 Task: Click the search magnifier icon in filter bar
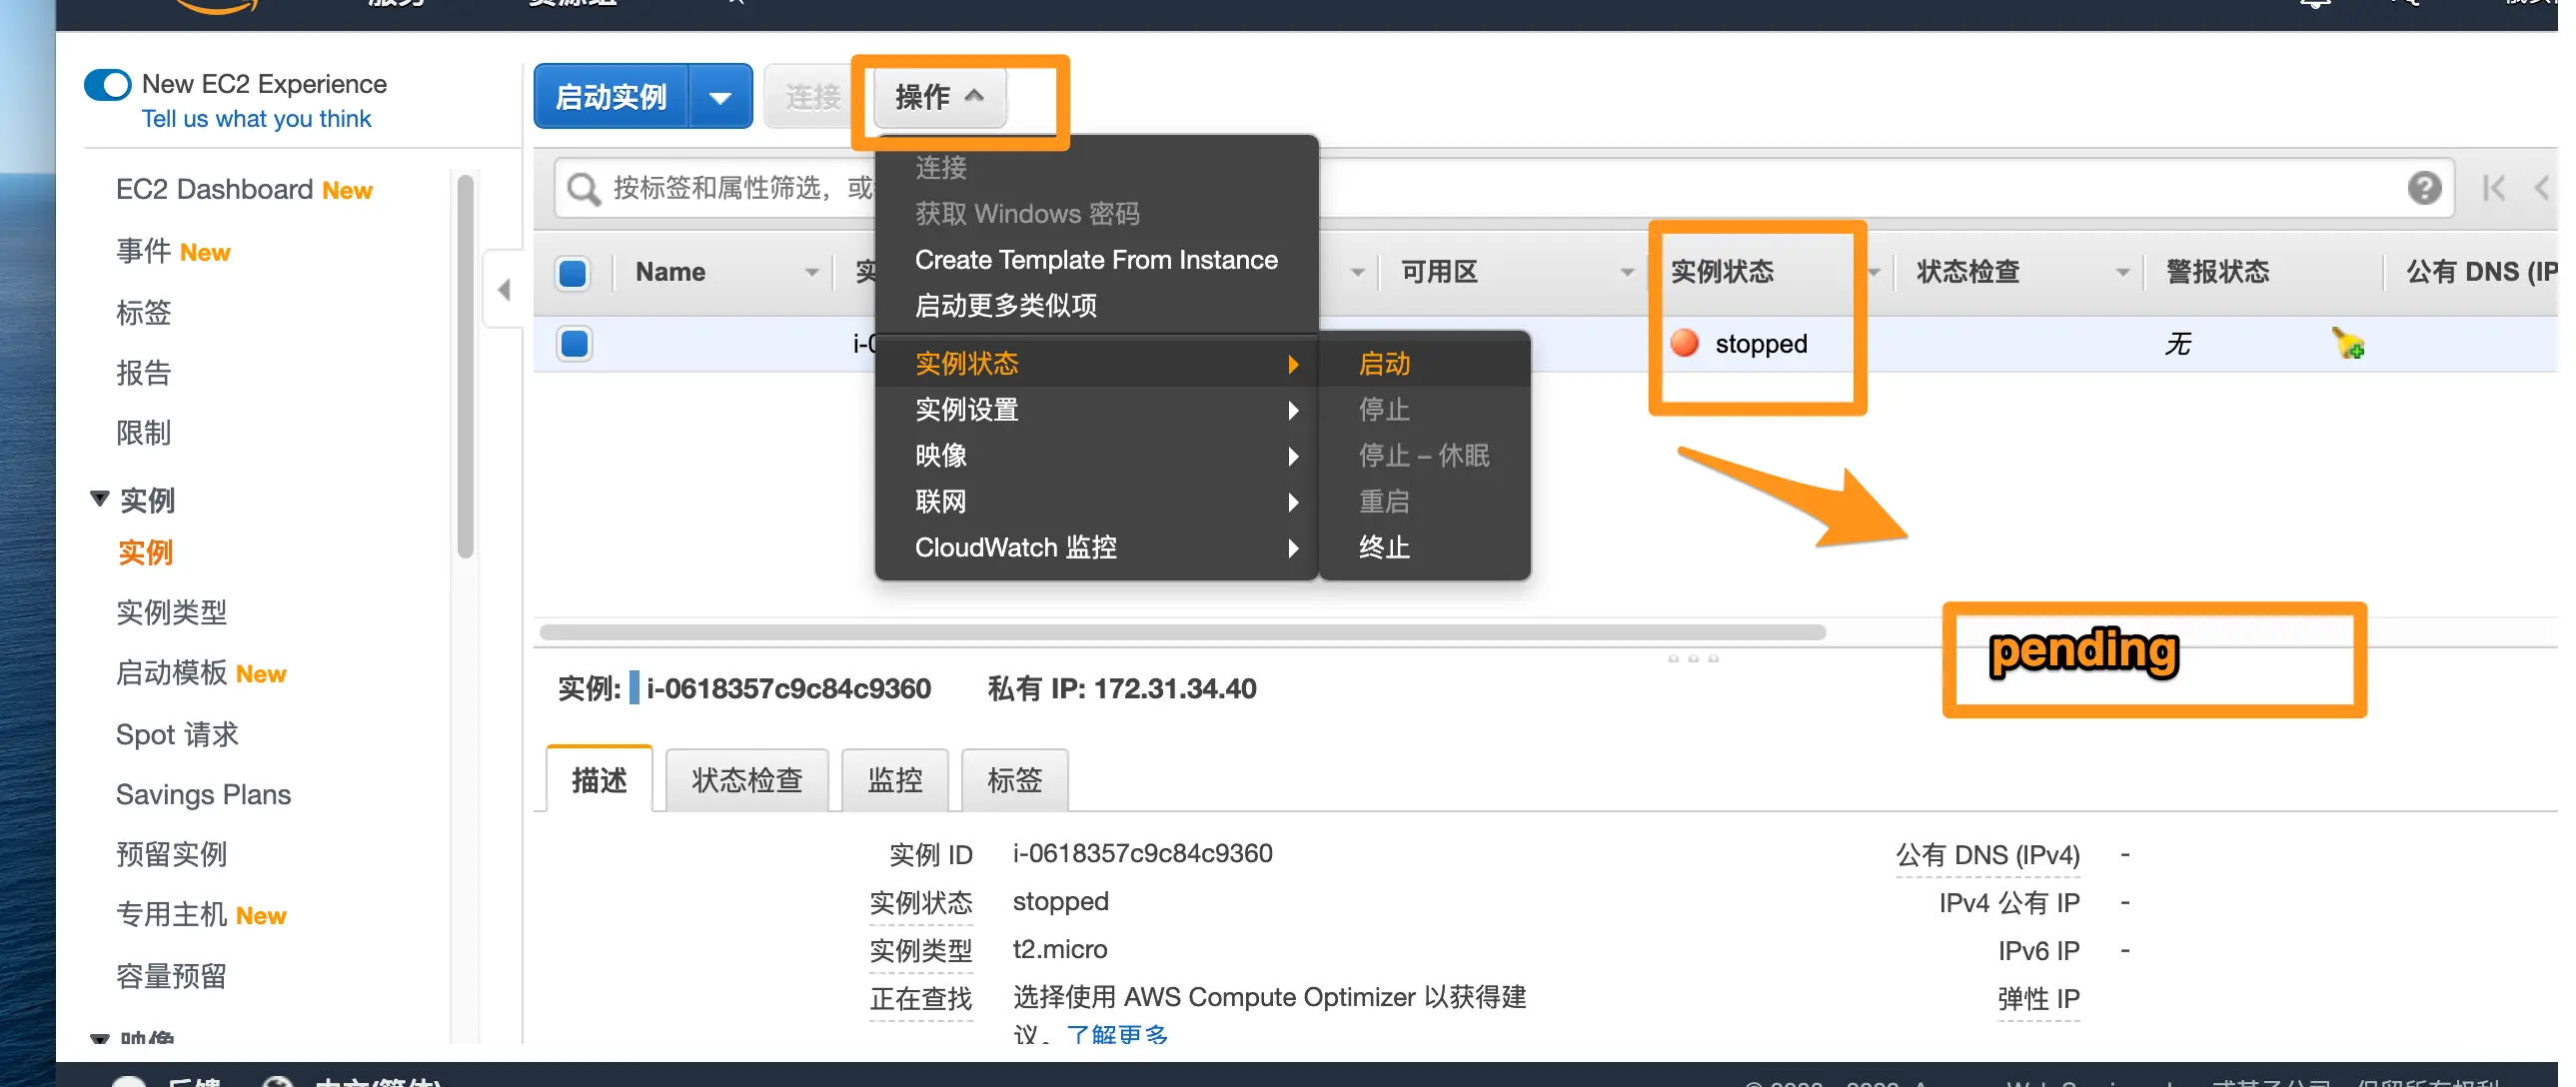583,188
